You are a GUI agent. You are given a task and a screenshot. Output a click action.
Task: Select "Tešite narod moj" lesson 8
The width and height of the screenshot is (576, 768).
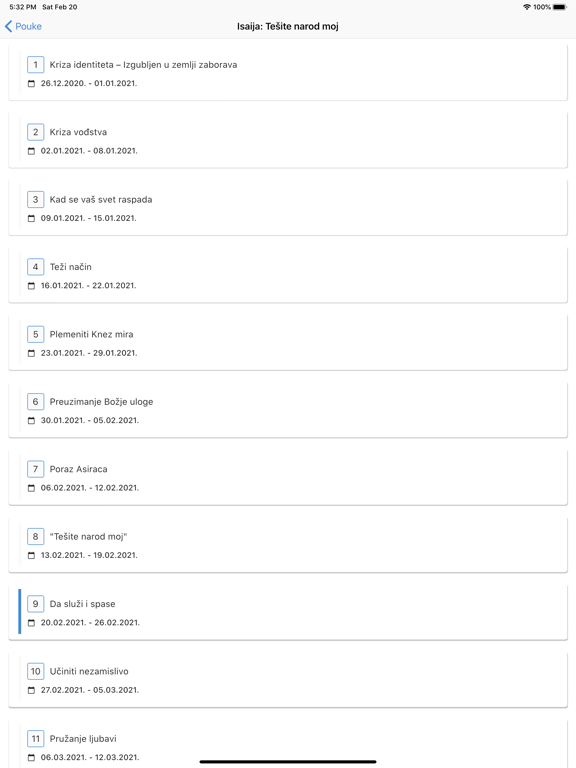tap(288, 545)
